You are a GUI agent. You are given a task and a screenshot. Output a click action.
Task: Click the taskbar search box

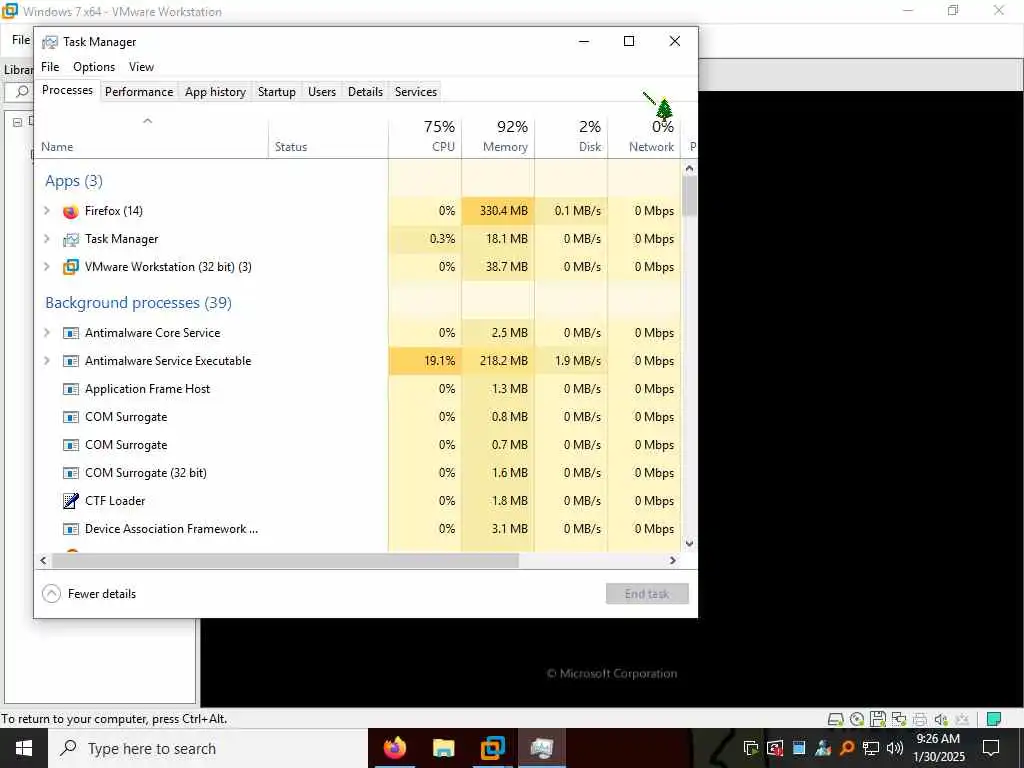[x=208, y=748]
